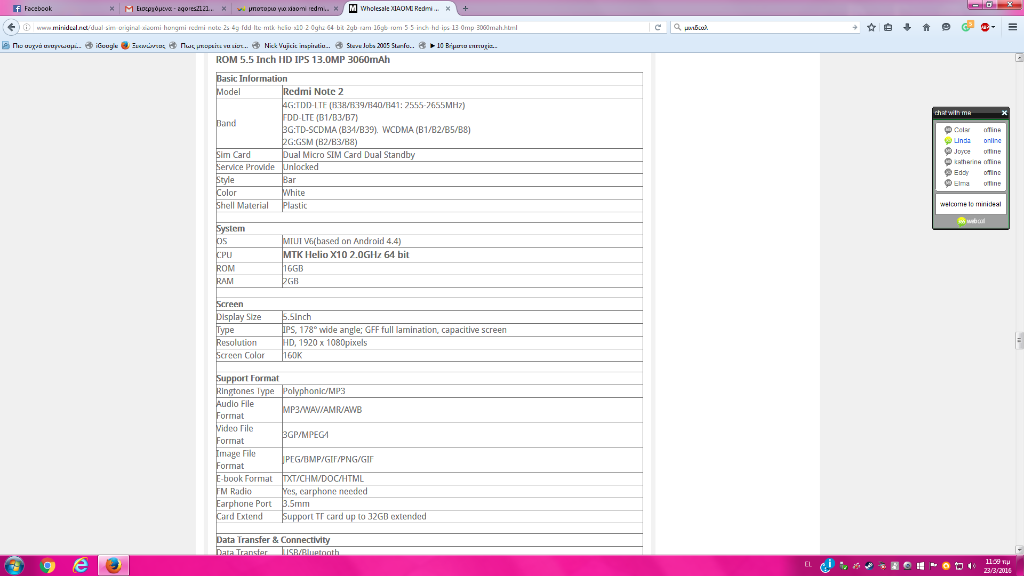Click the blue info balloon tray icon
Screen dimensions: 1024x576
(x=827, y=565)
